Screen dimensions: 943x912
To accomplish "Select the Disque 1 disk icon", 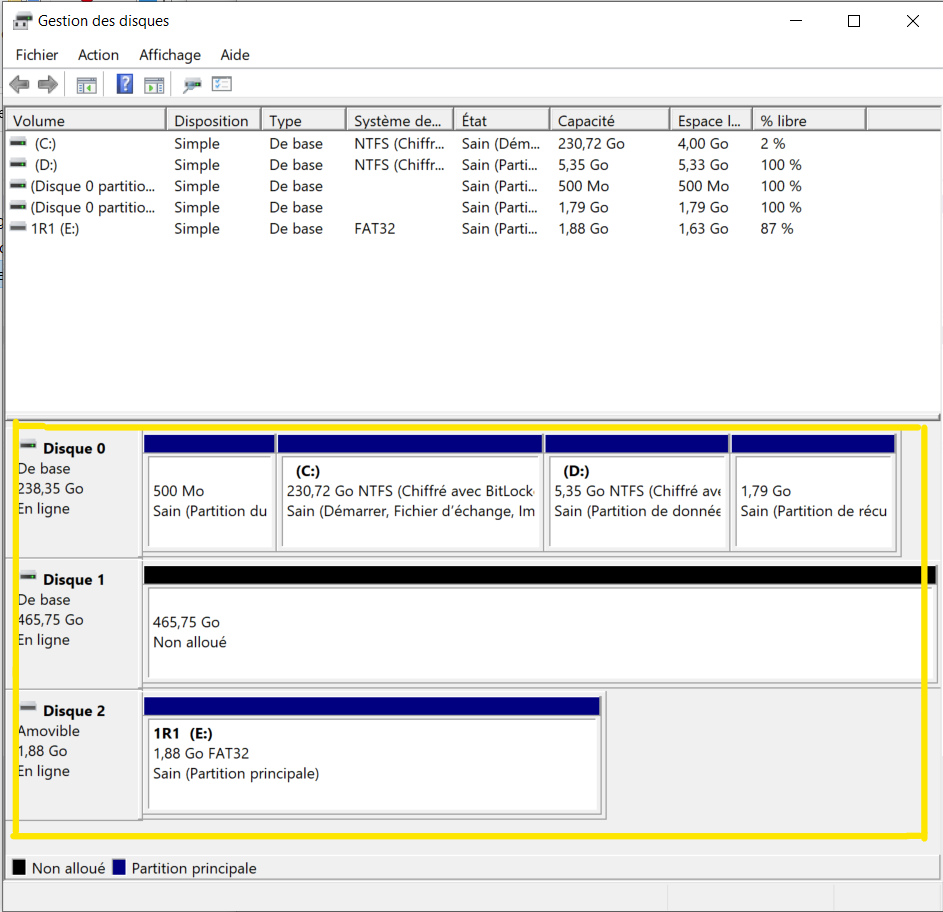I will (x=28, y=578).
